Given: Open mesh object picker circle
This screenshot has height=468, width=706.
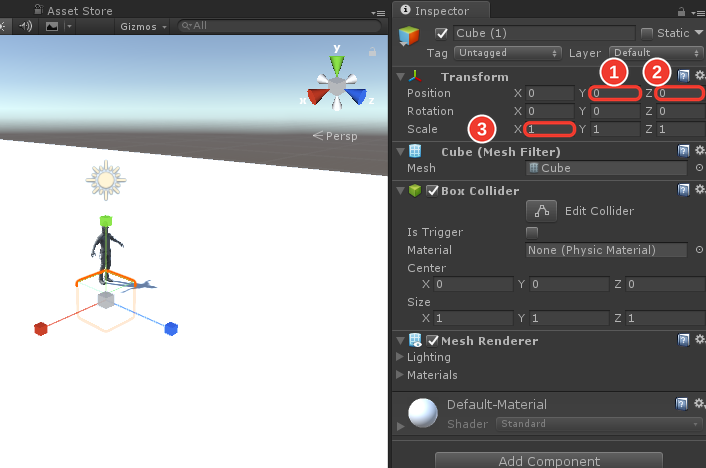Looking at the screenshot, I should click(699, 168).
